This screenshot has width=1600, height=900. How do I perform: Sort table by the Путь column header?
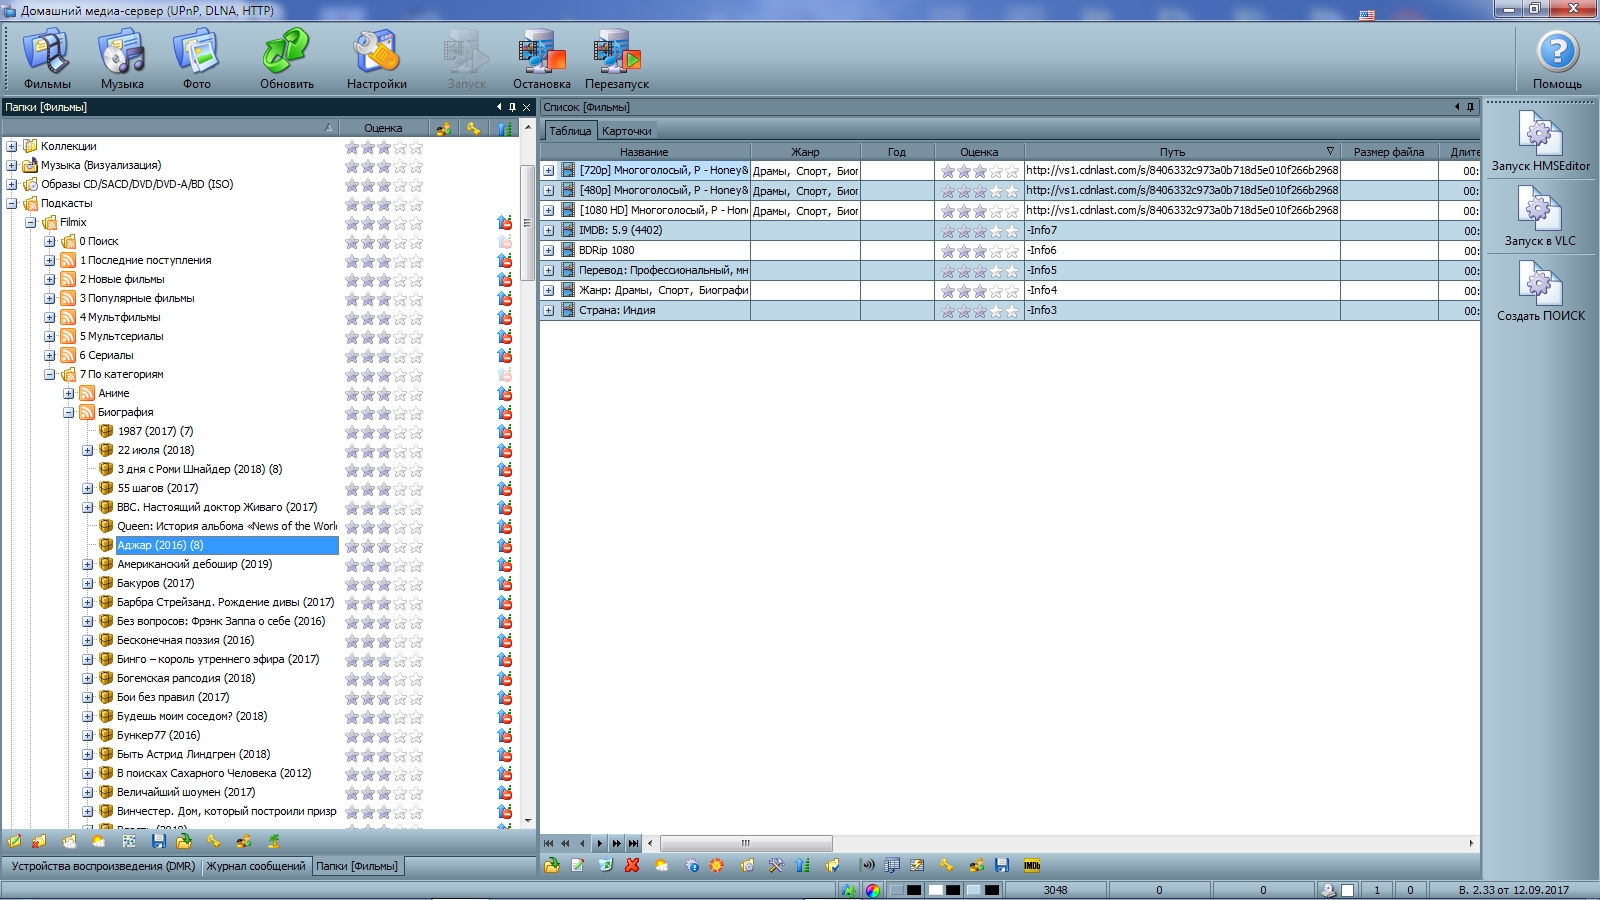(1172, 152)
